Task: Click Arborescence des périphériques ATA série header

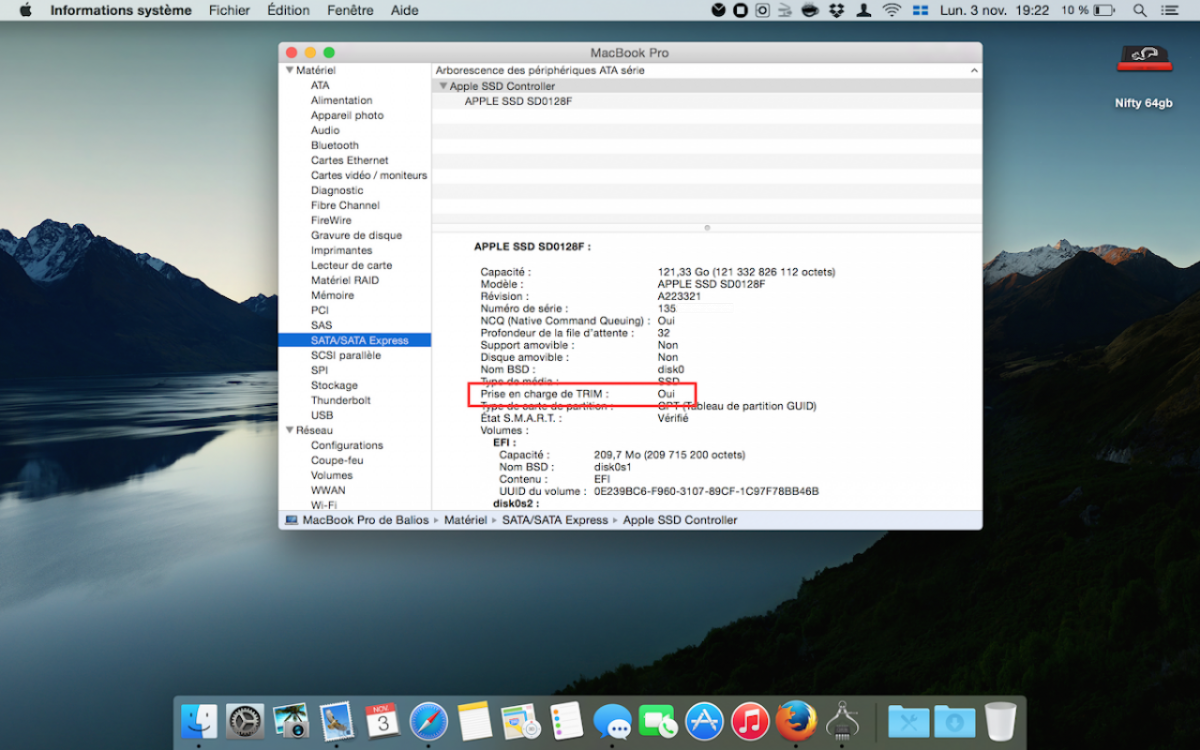Action: [540, 71]
